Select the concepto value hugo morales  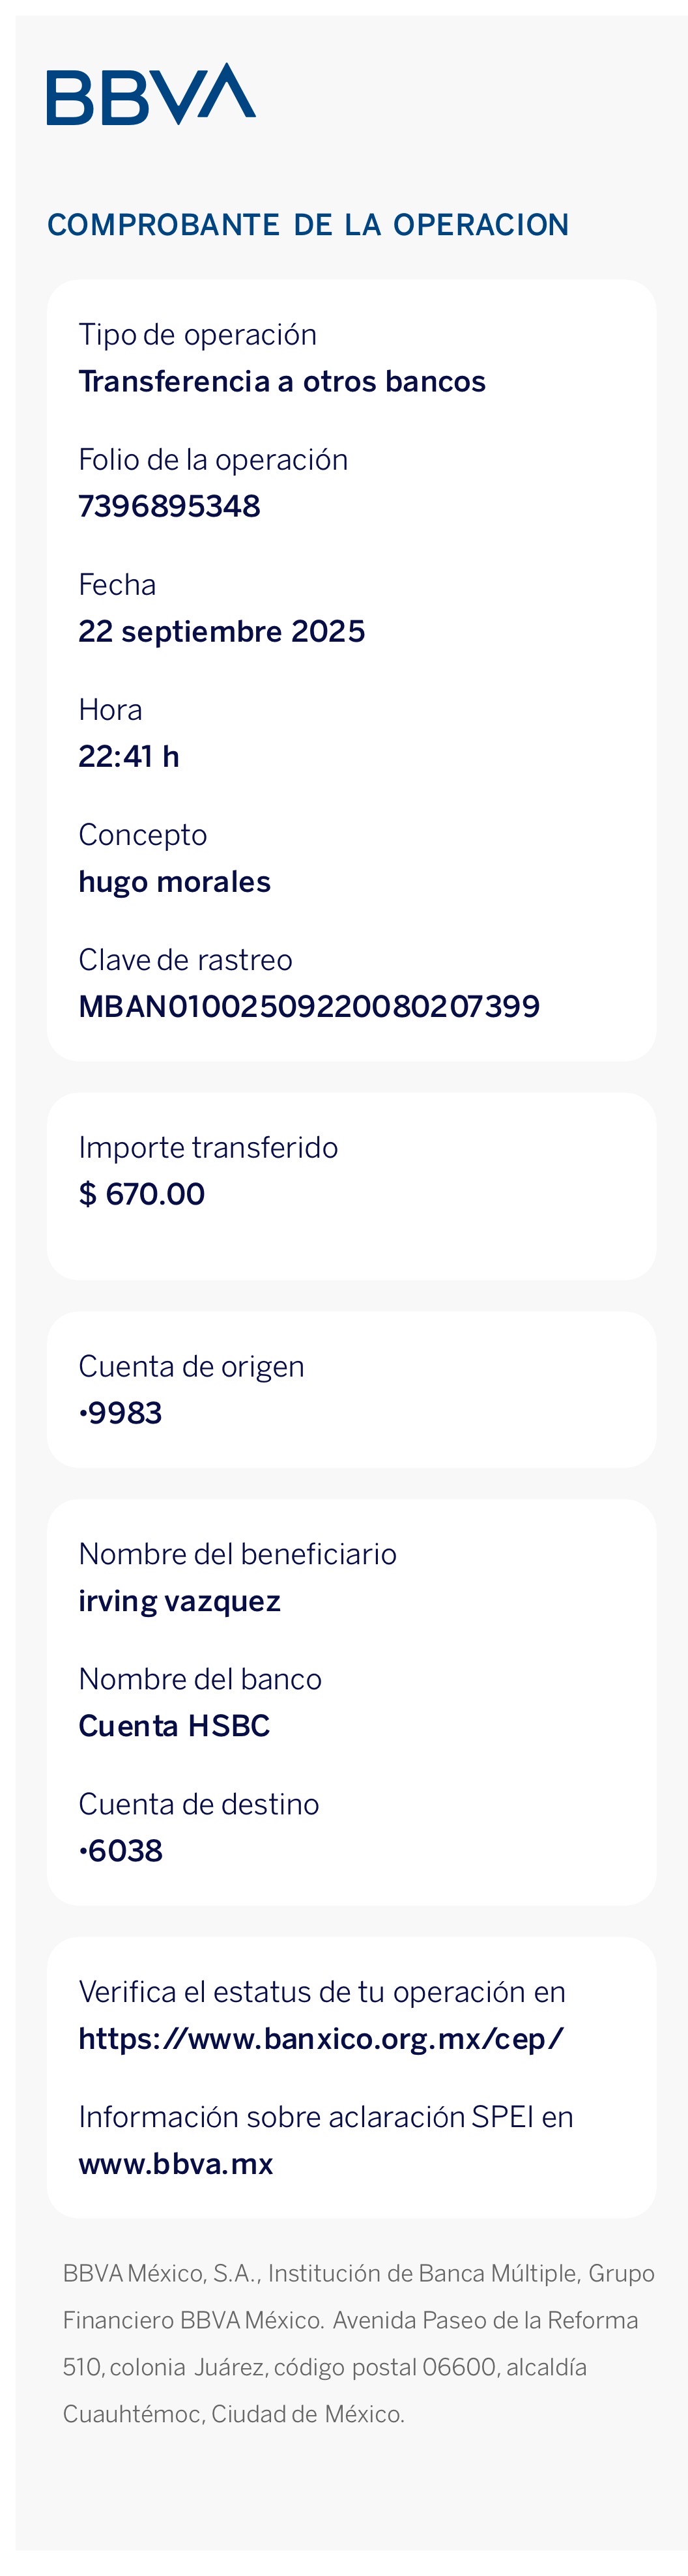tap(175, 881)
